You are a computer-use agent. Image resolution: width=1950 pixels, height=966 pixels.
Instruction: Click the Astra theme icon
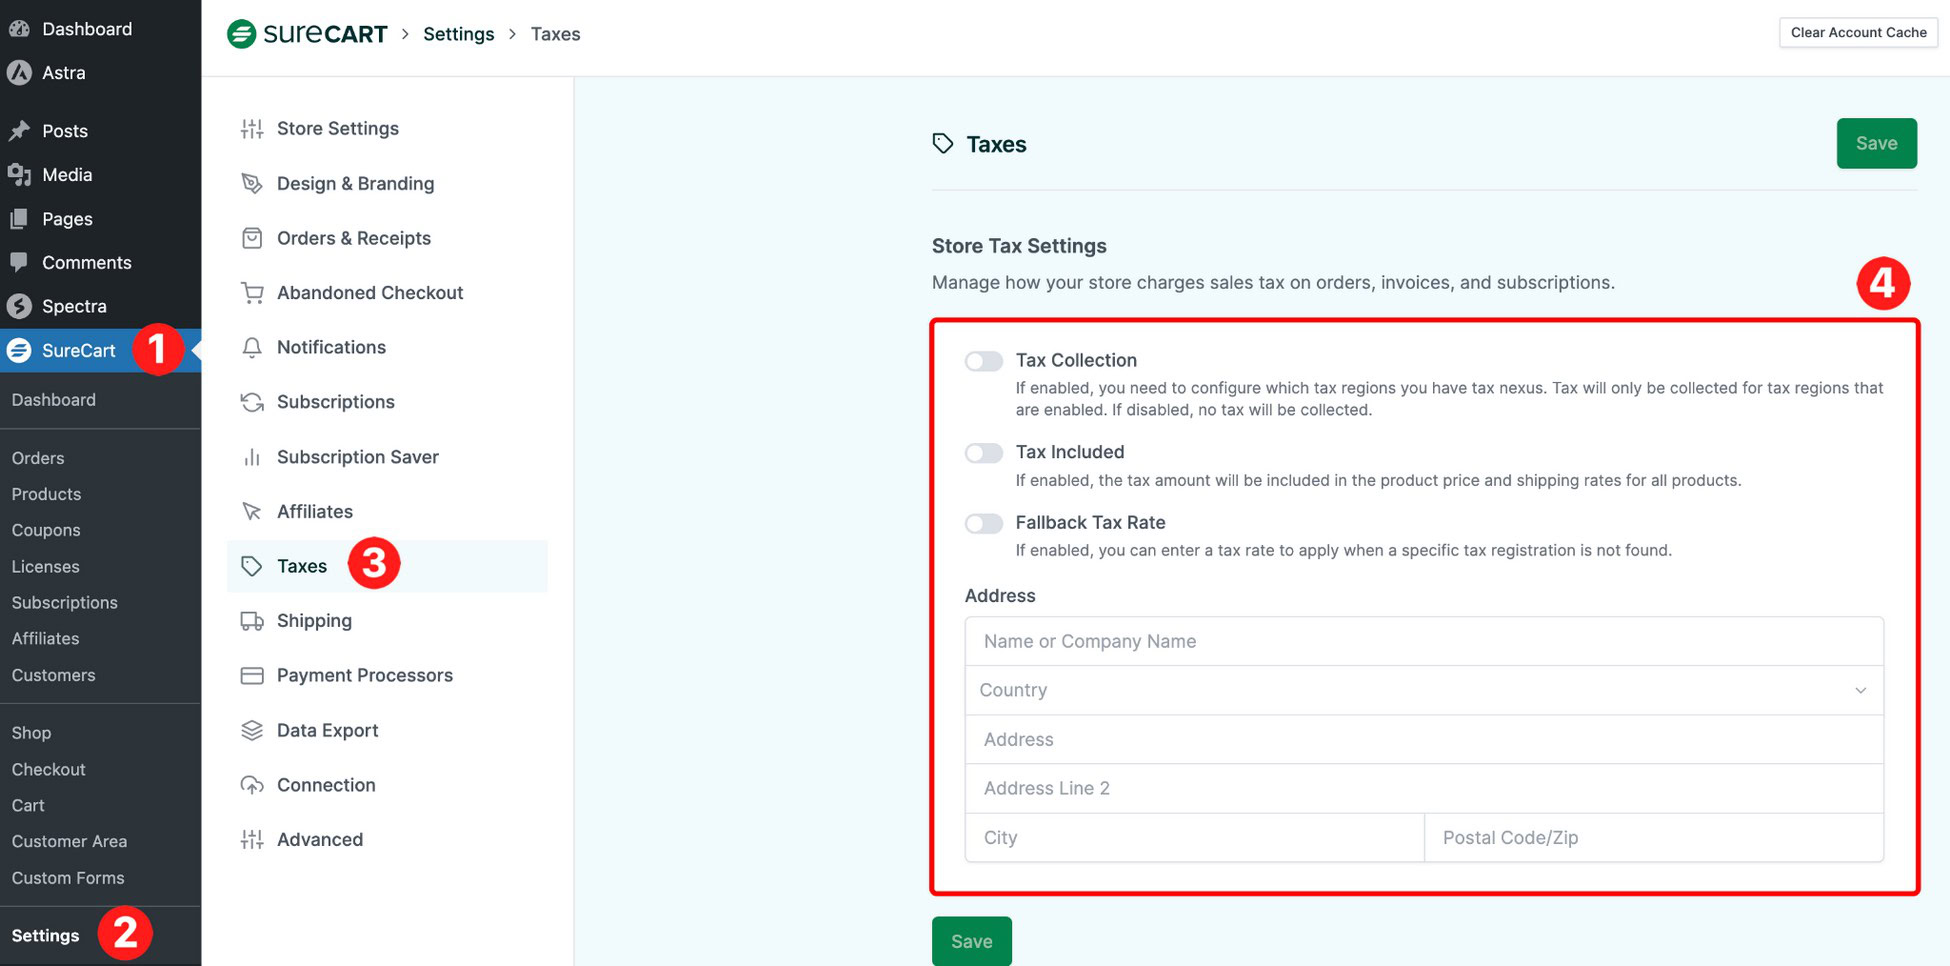[19, 73]
